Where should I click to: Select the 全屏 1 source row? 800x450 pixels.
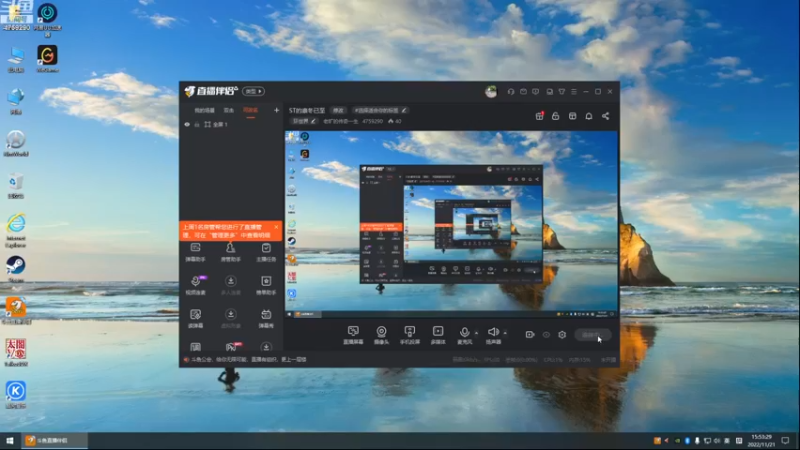coord(231,124)
